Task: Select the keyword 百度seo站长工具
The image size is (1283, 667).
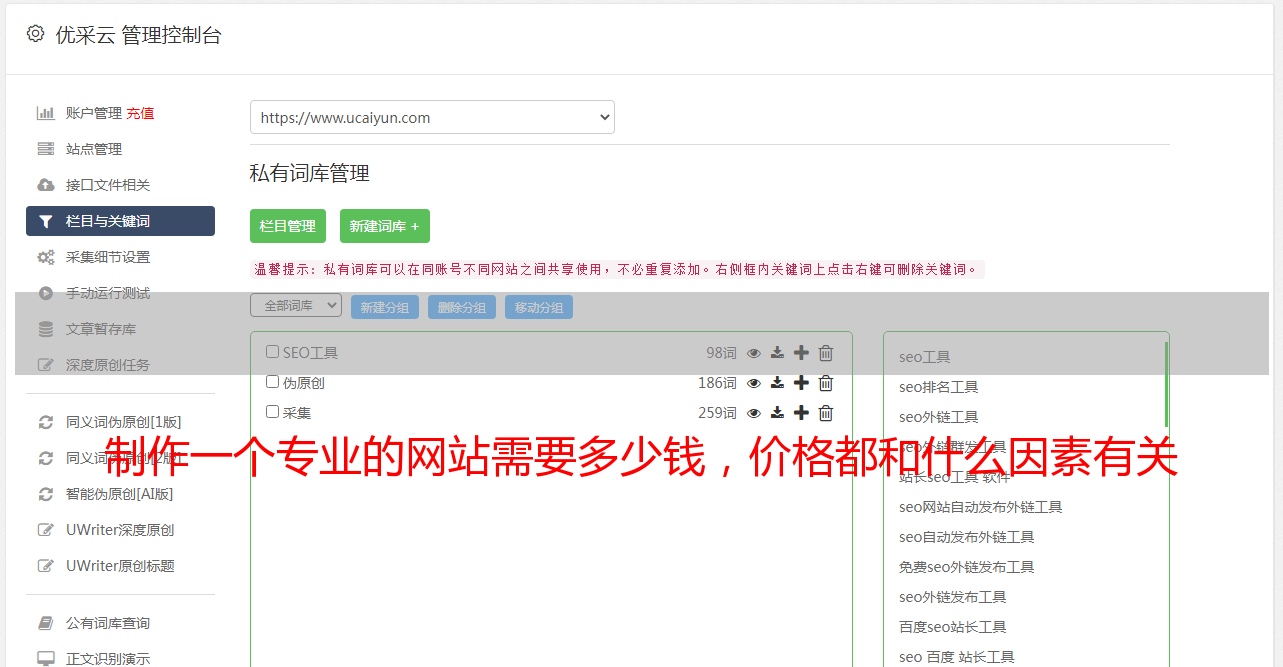Action: coord(952,627)
